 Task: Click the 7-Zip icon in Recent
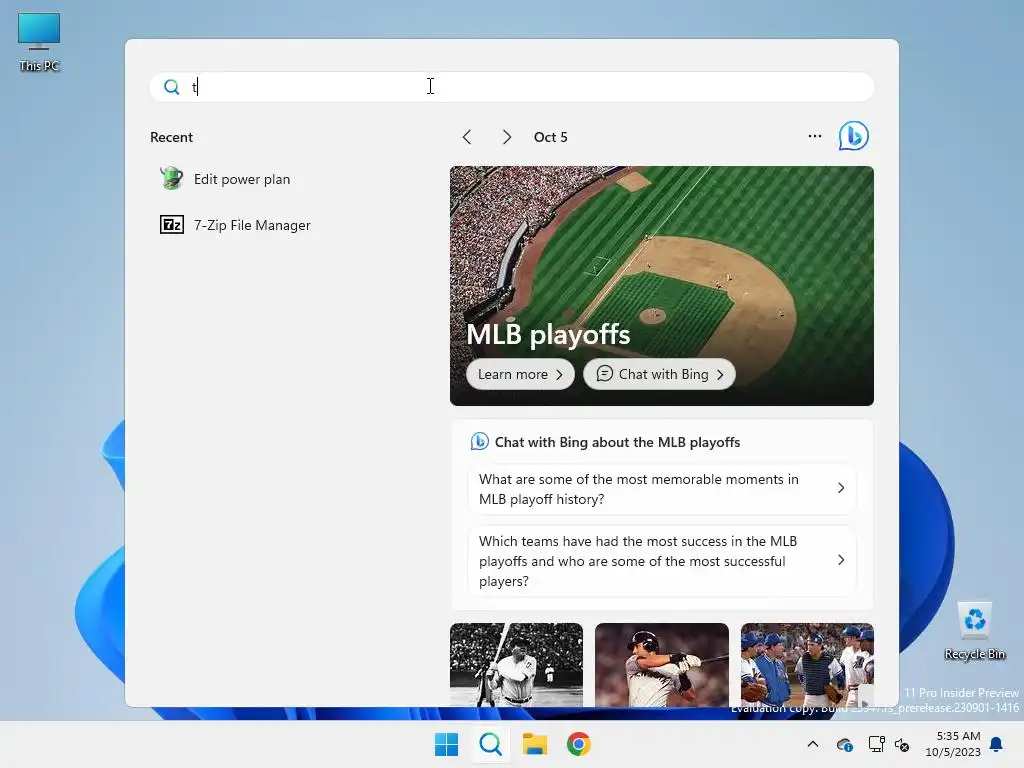[x=172, y=225]
